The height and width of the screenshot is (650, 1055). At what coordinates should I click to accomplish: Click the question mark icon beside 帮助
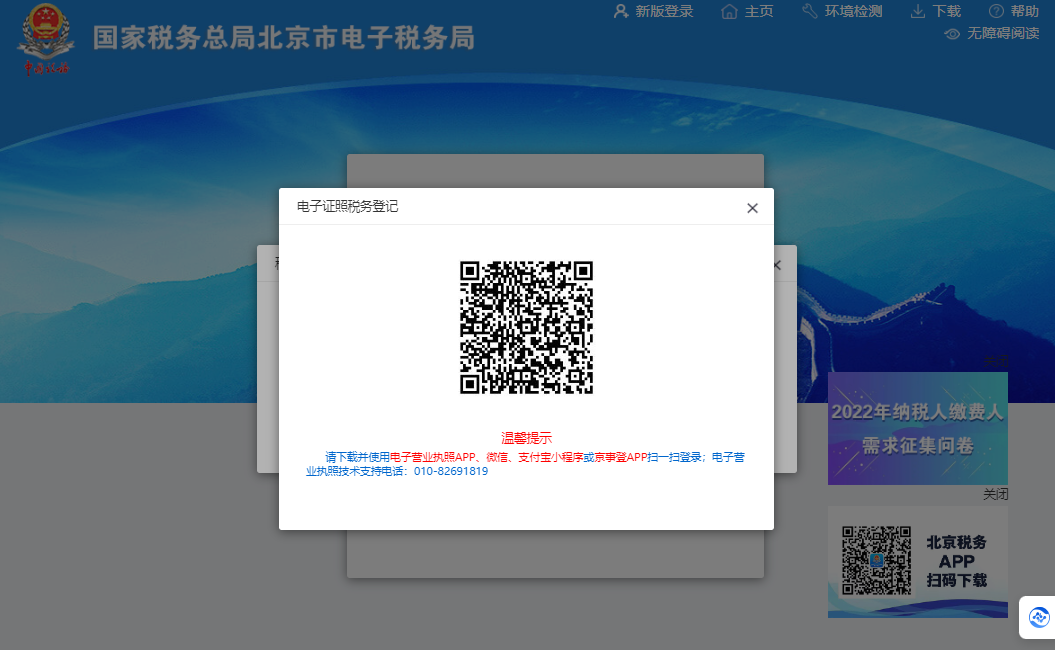tap(996, 11)
